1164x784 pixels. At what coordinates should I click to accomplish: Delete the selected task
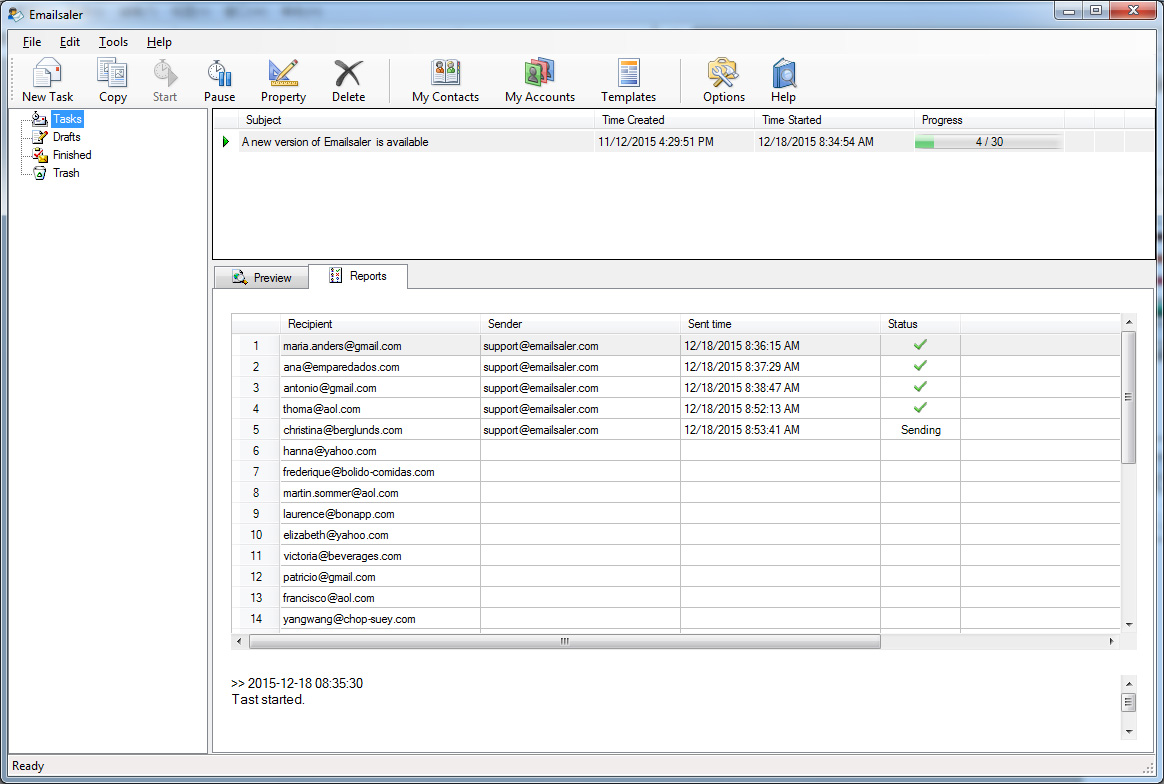348,80
